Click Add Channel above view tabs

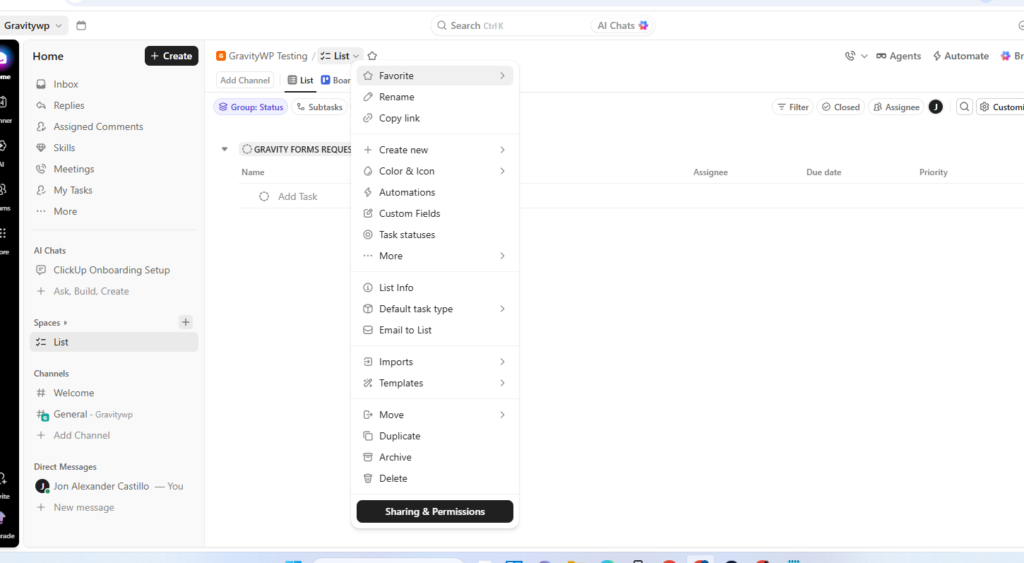point(245,80)
